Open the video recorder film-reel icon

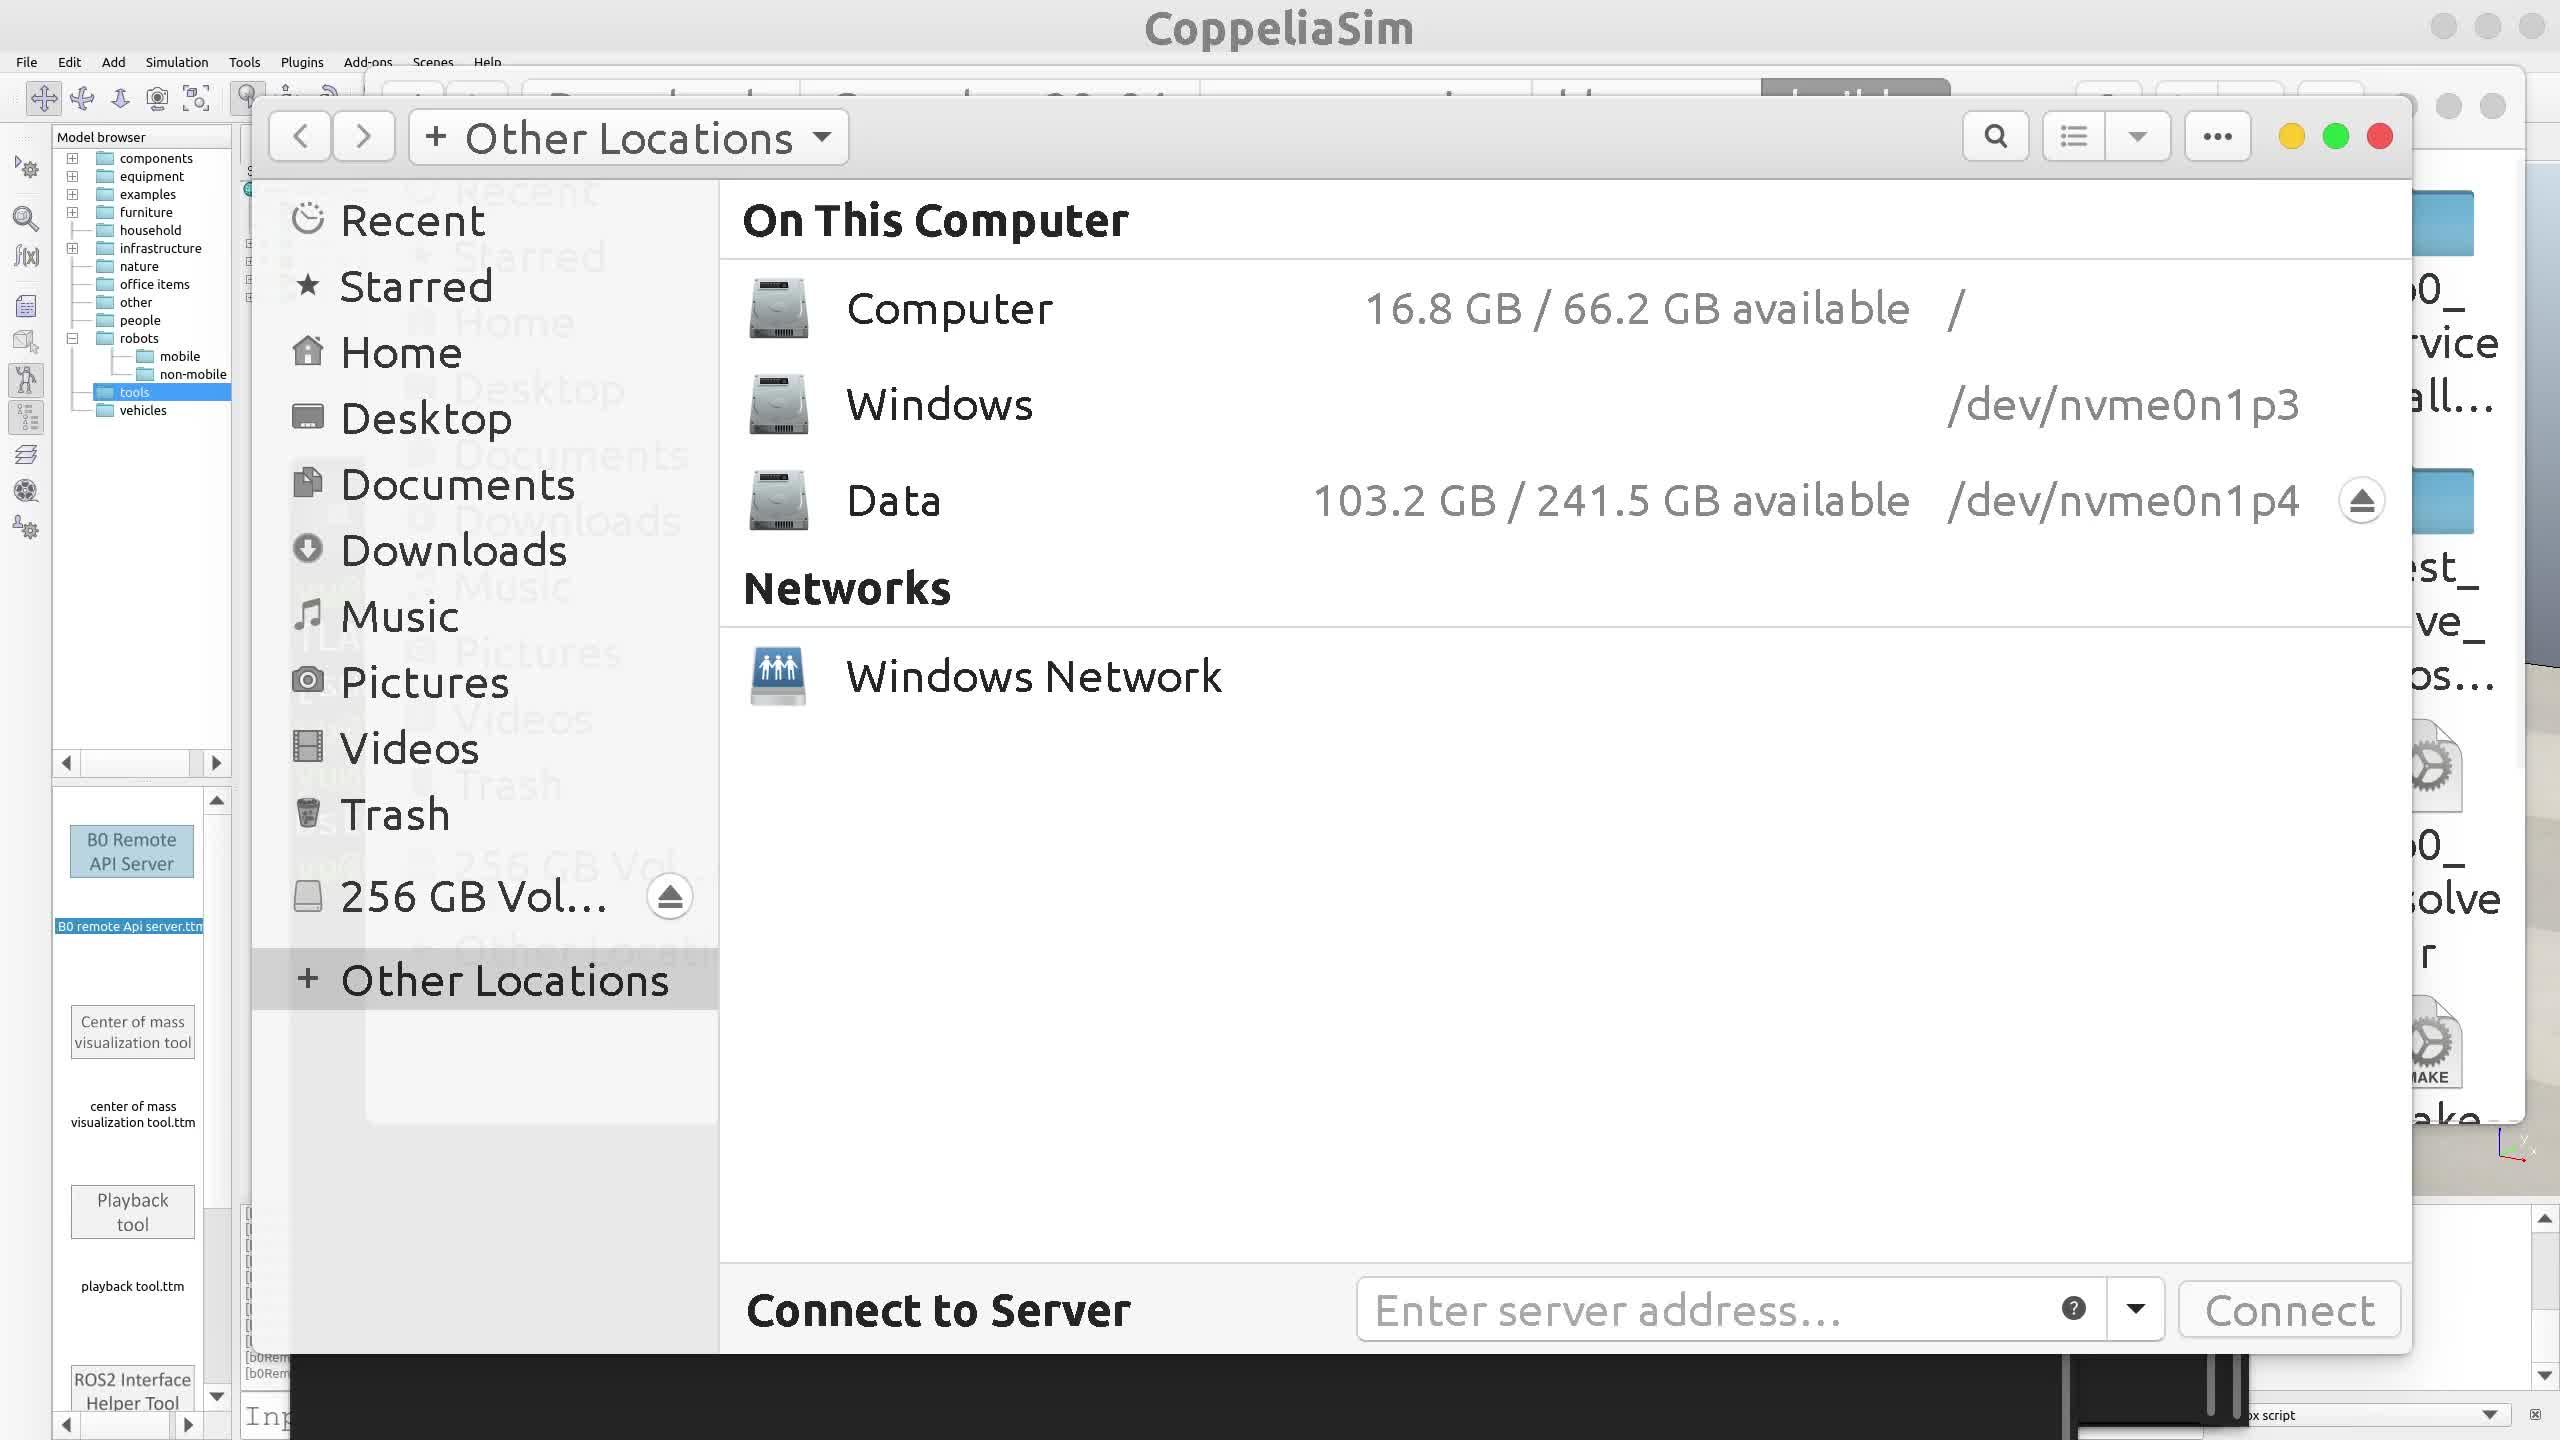[26, 491]
